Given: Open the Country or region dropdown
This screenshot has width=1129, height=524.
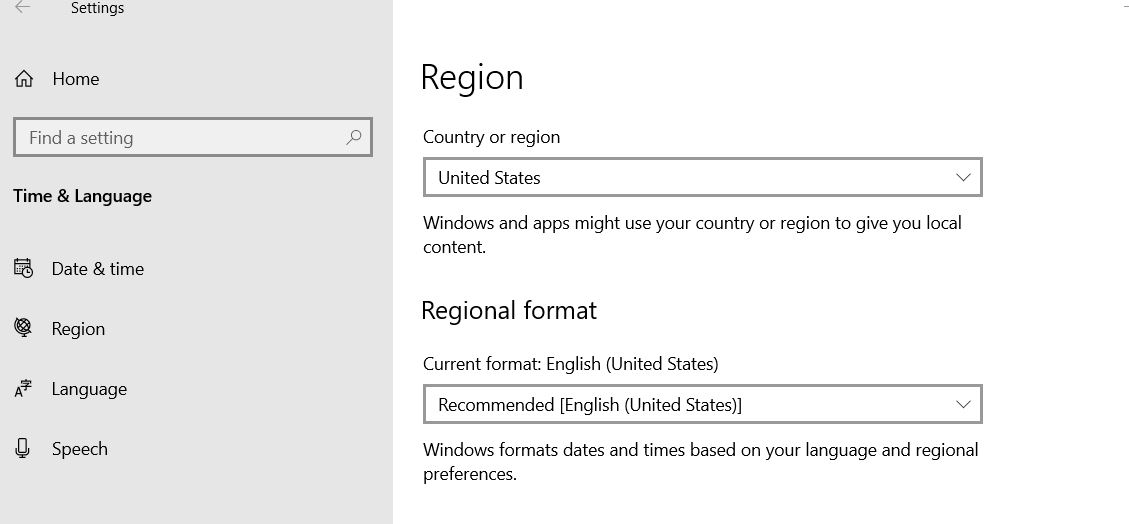Looking at the screenshot, I should pos(703,177).
